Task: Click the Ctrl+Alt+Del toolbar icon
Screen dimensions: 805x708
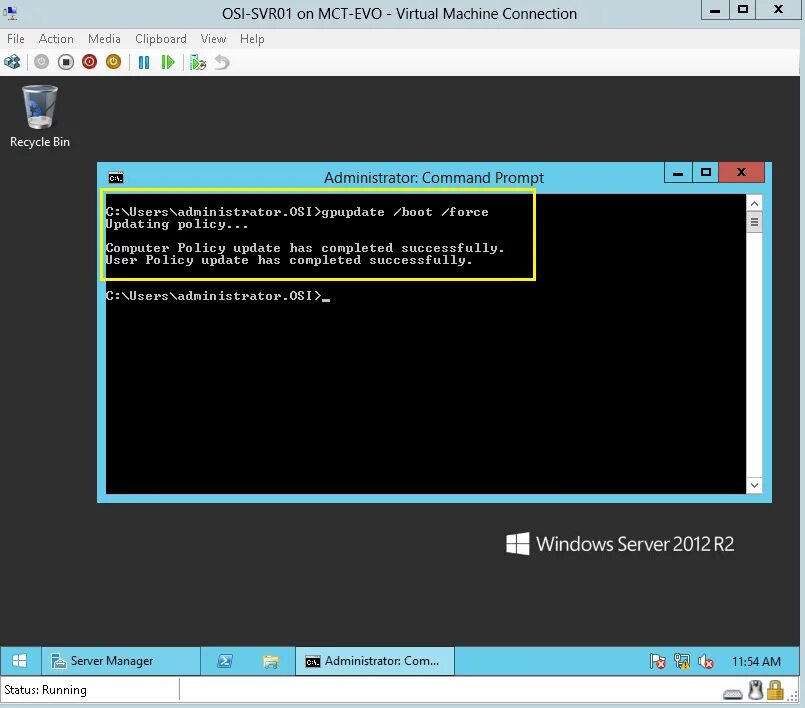Action: [x=12, y=62]
